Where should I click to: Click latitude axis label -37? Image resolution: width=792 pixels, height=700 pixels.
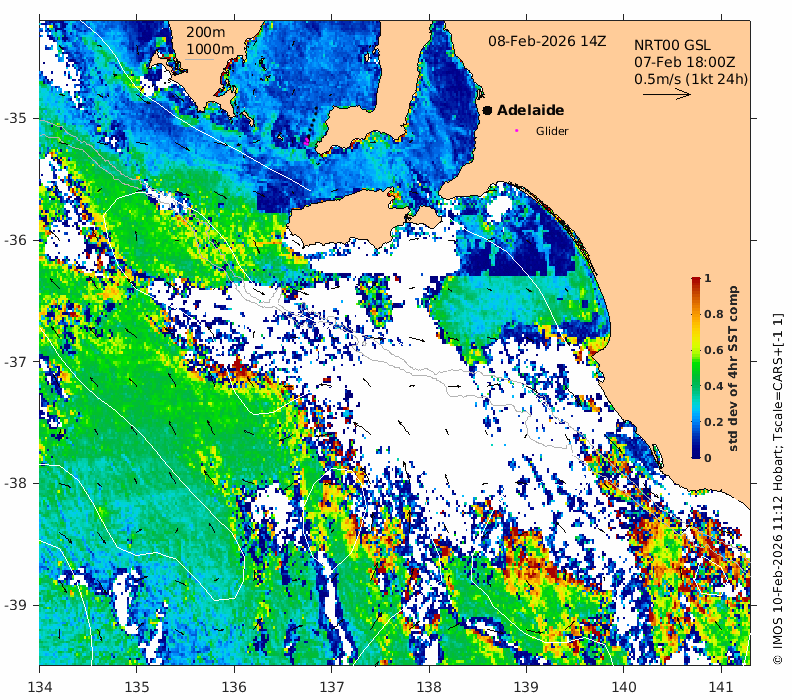[15, 362]
